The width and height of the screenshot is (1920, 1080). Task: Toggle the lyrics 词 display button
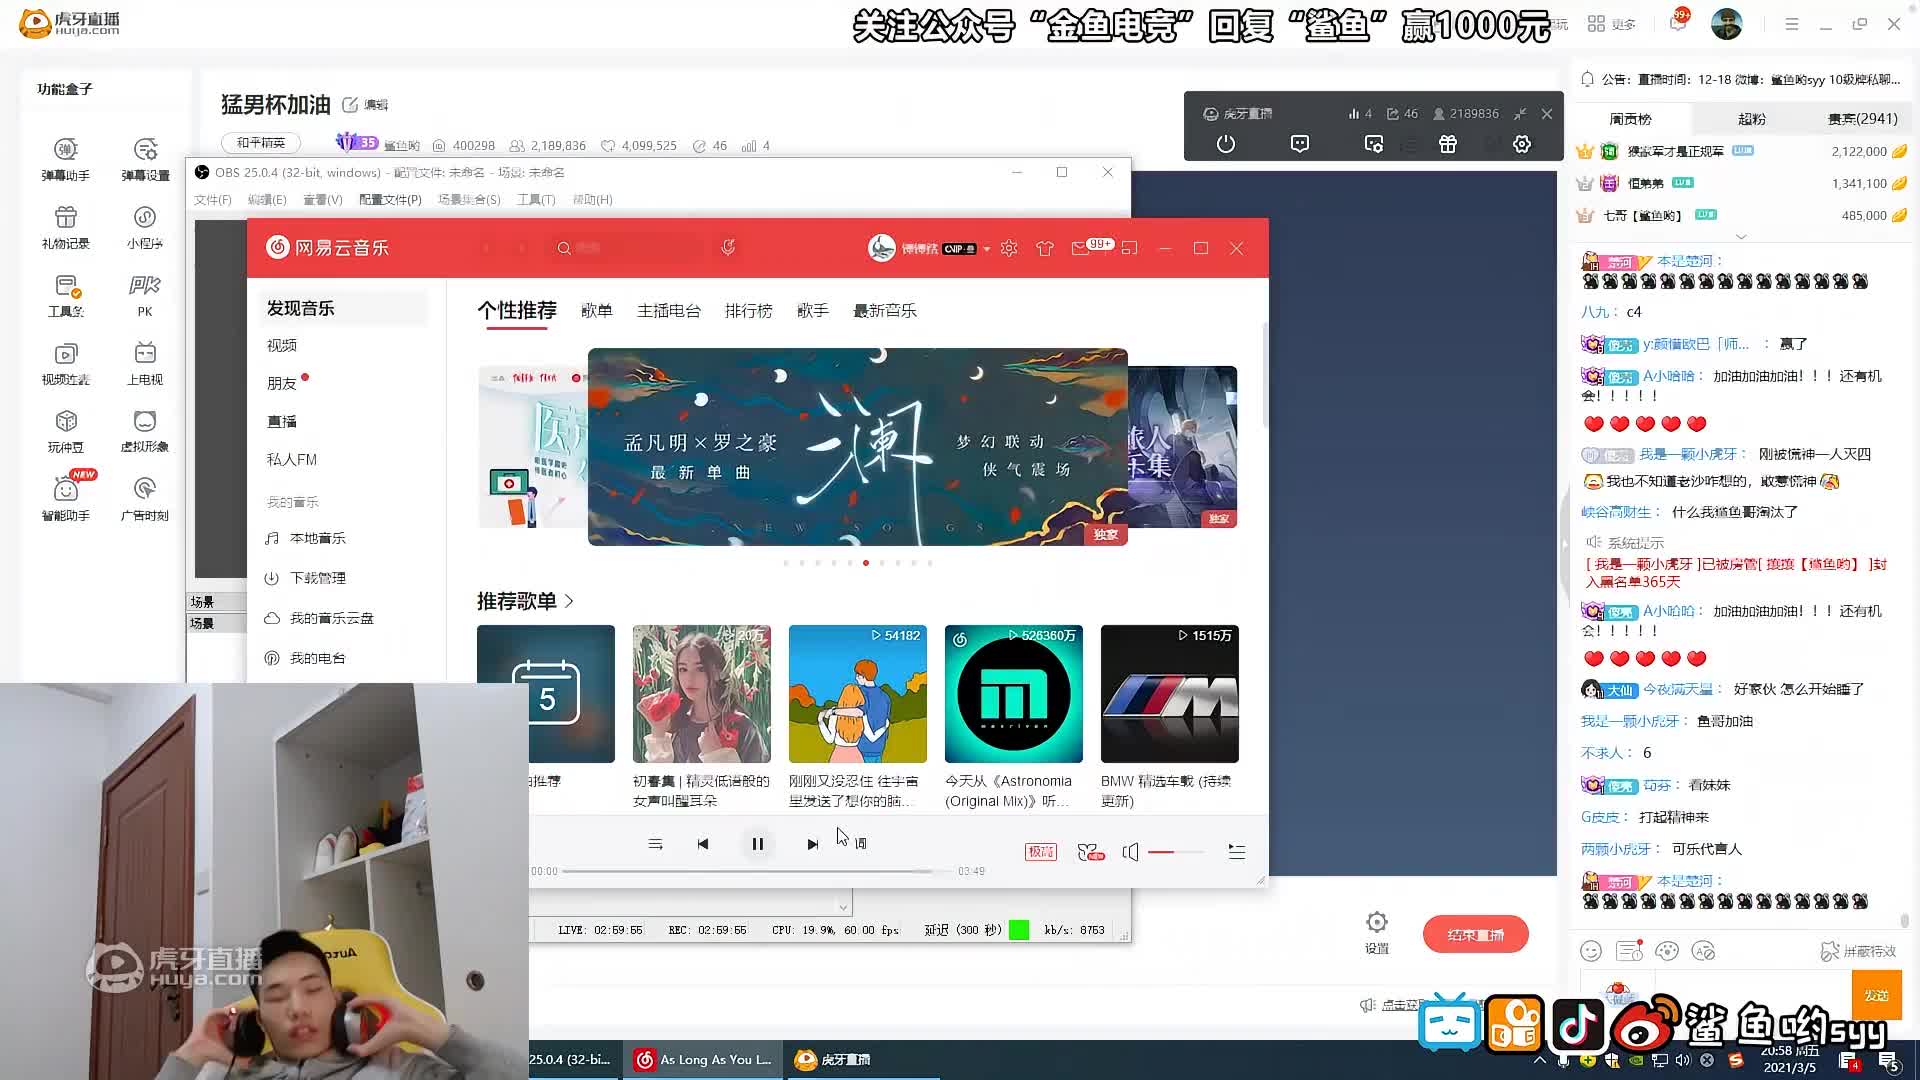pyautogui.click(x=861, y=844)
